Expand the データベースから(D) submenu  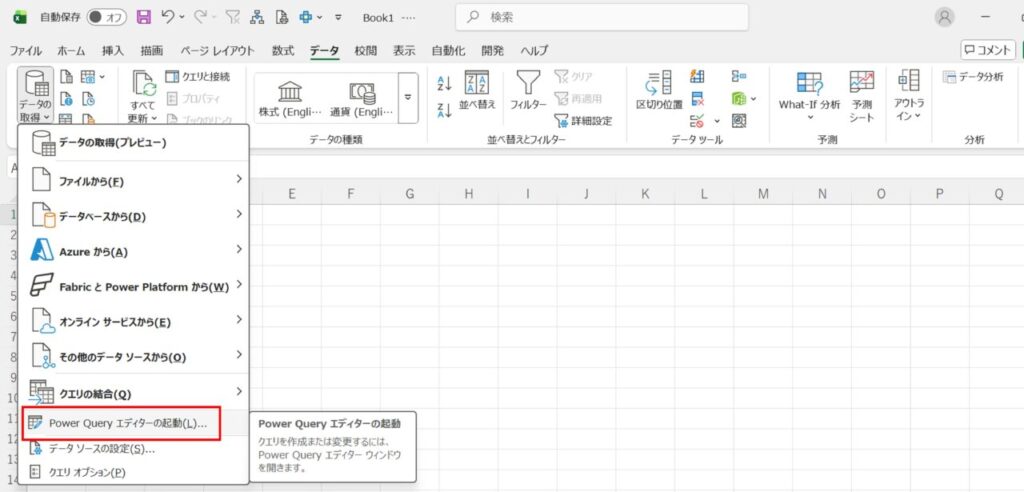coord(133,215)
